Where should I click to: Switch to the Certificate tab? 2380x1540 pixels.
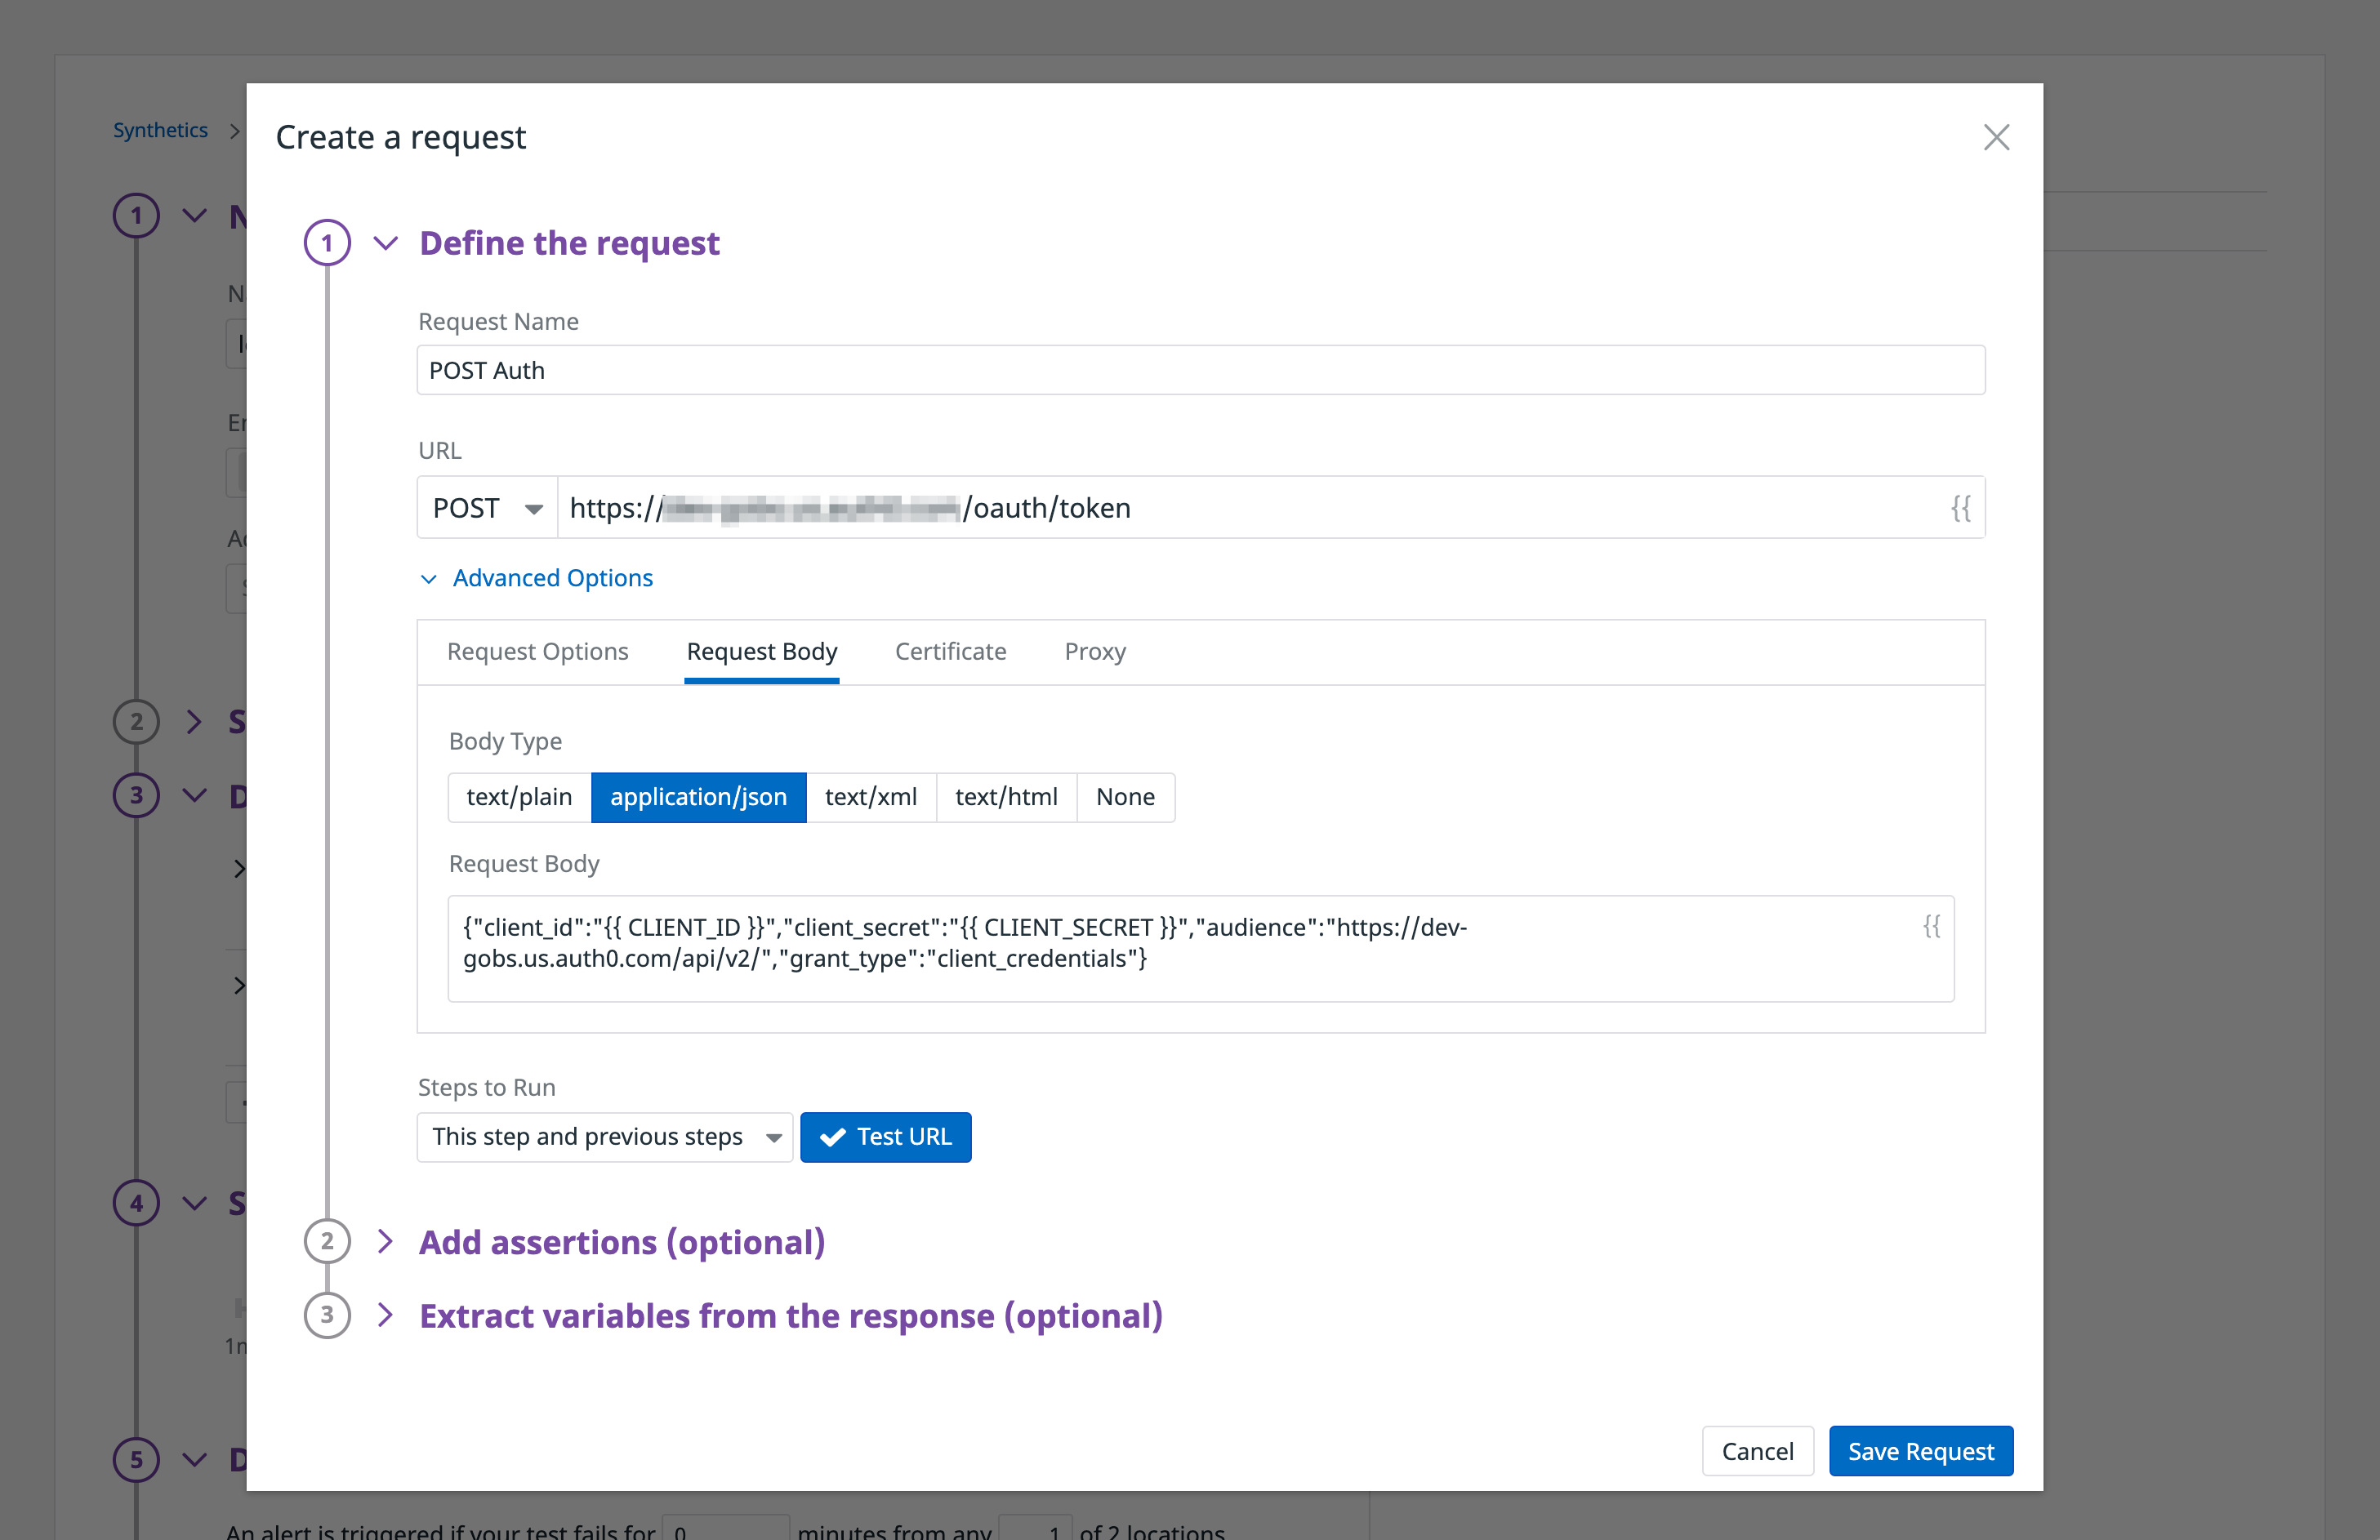[x=950, y=651]
